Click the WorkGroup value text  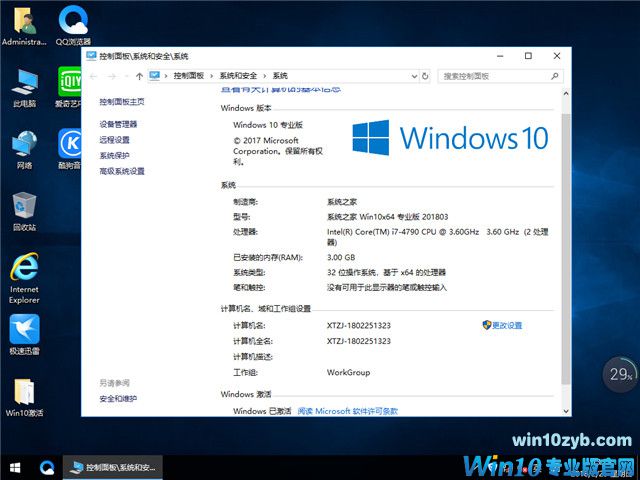coord(348,372)
